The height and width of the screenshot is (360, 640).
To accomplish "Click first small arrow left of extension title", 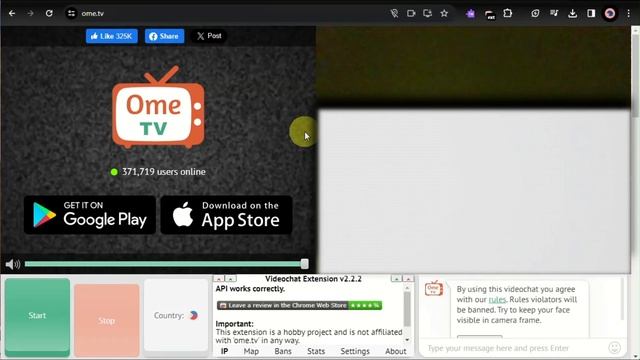I will tap(219, 279).
